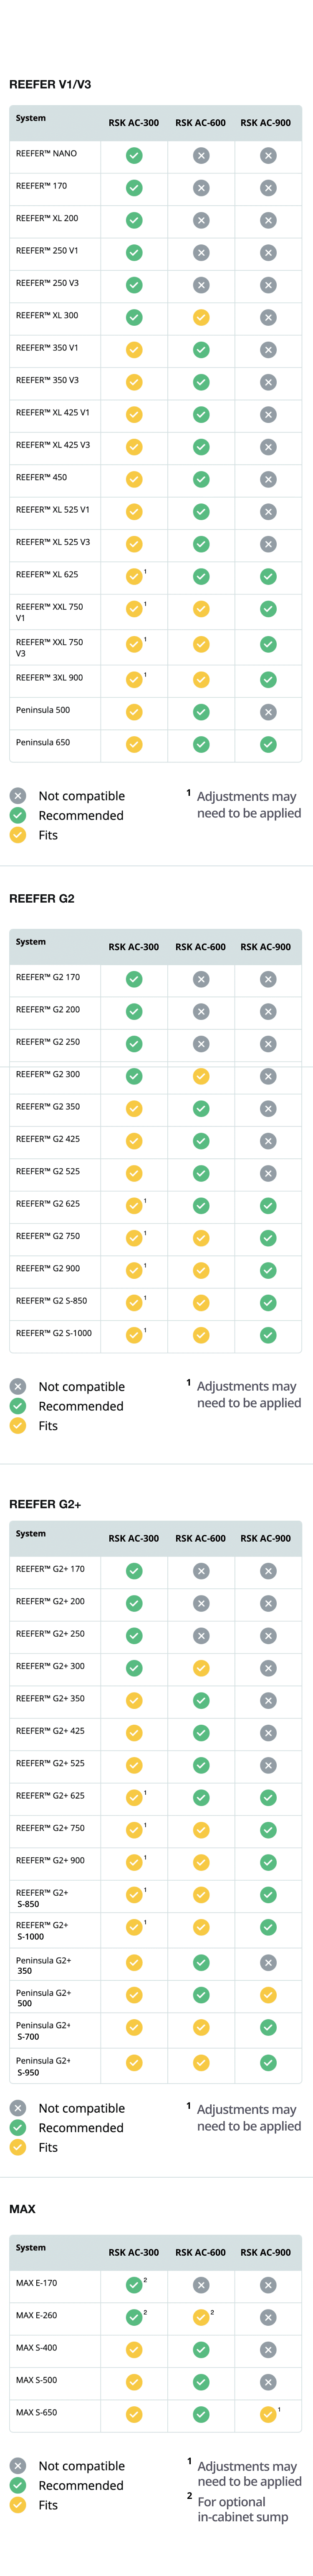Click the green check for REEFER G2 625 under RSK AC-900
The image size is (313, 2576).
[x=268, y=1206]
